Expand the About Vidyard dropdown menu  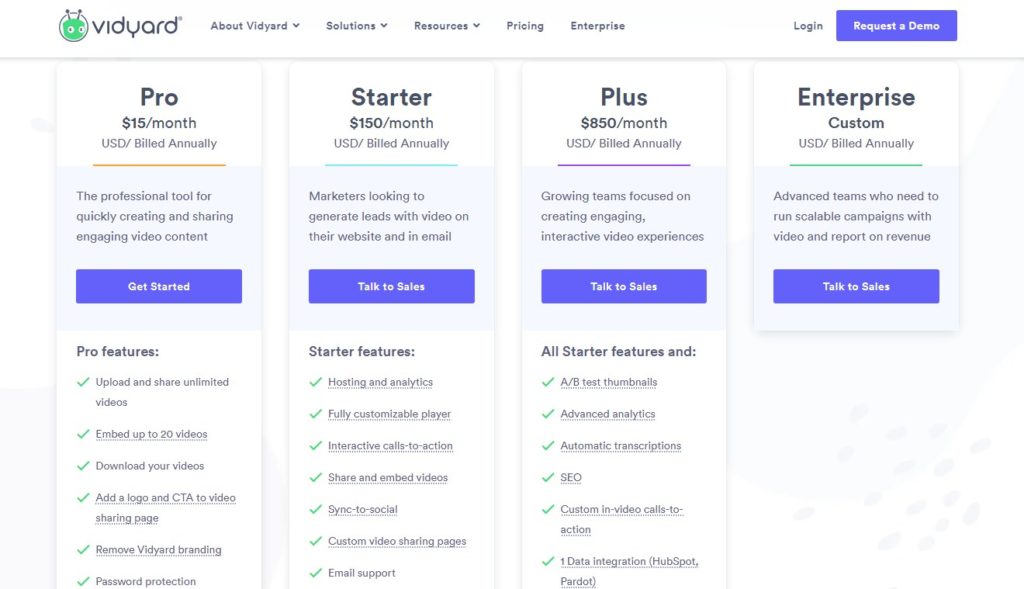pyautogui.click(x=255, y=26)
